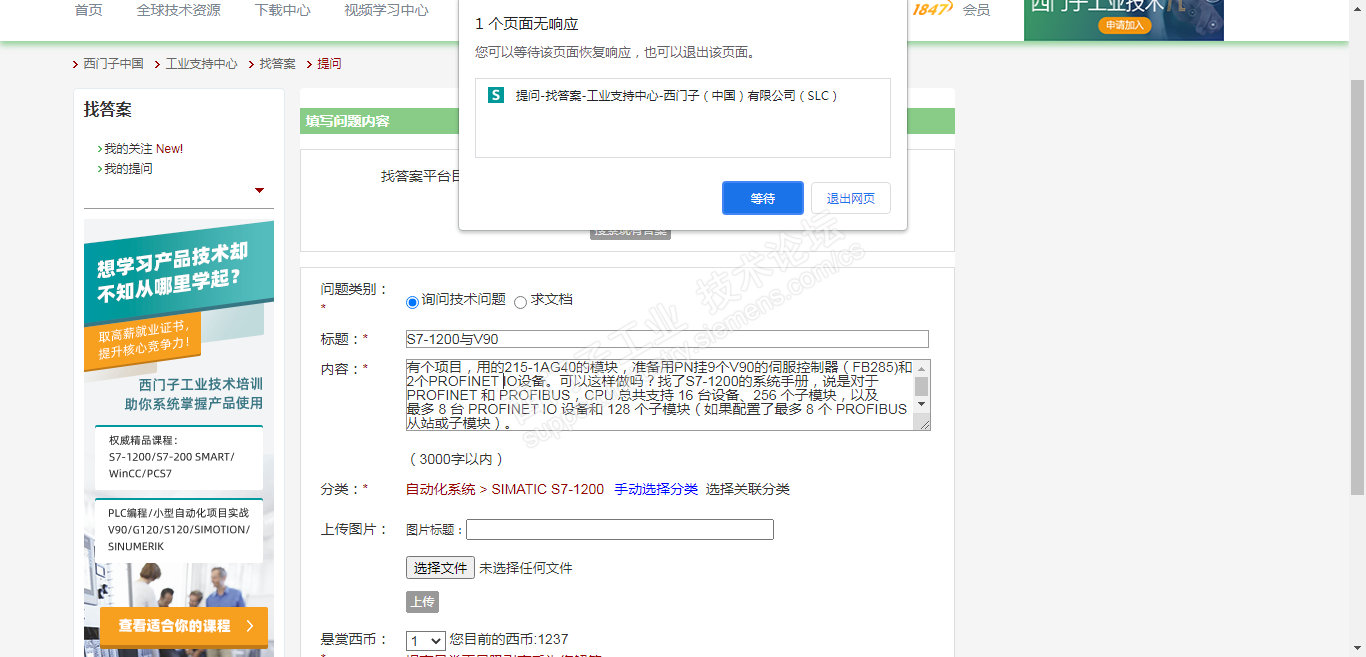Go to 工业支持中心 breadcrumb link
The width and height of the screenshot is (1366, 657).
click(201, 63)
